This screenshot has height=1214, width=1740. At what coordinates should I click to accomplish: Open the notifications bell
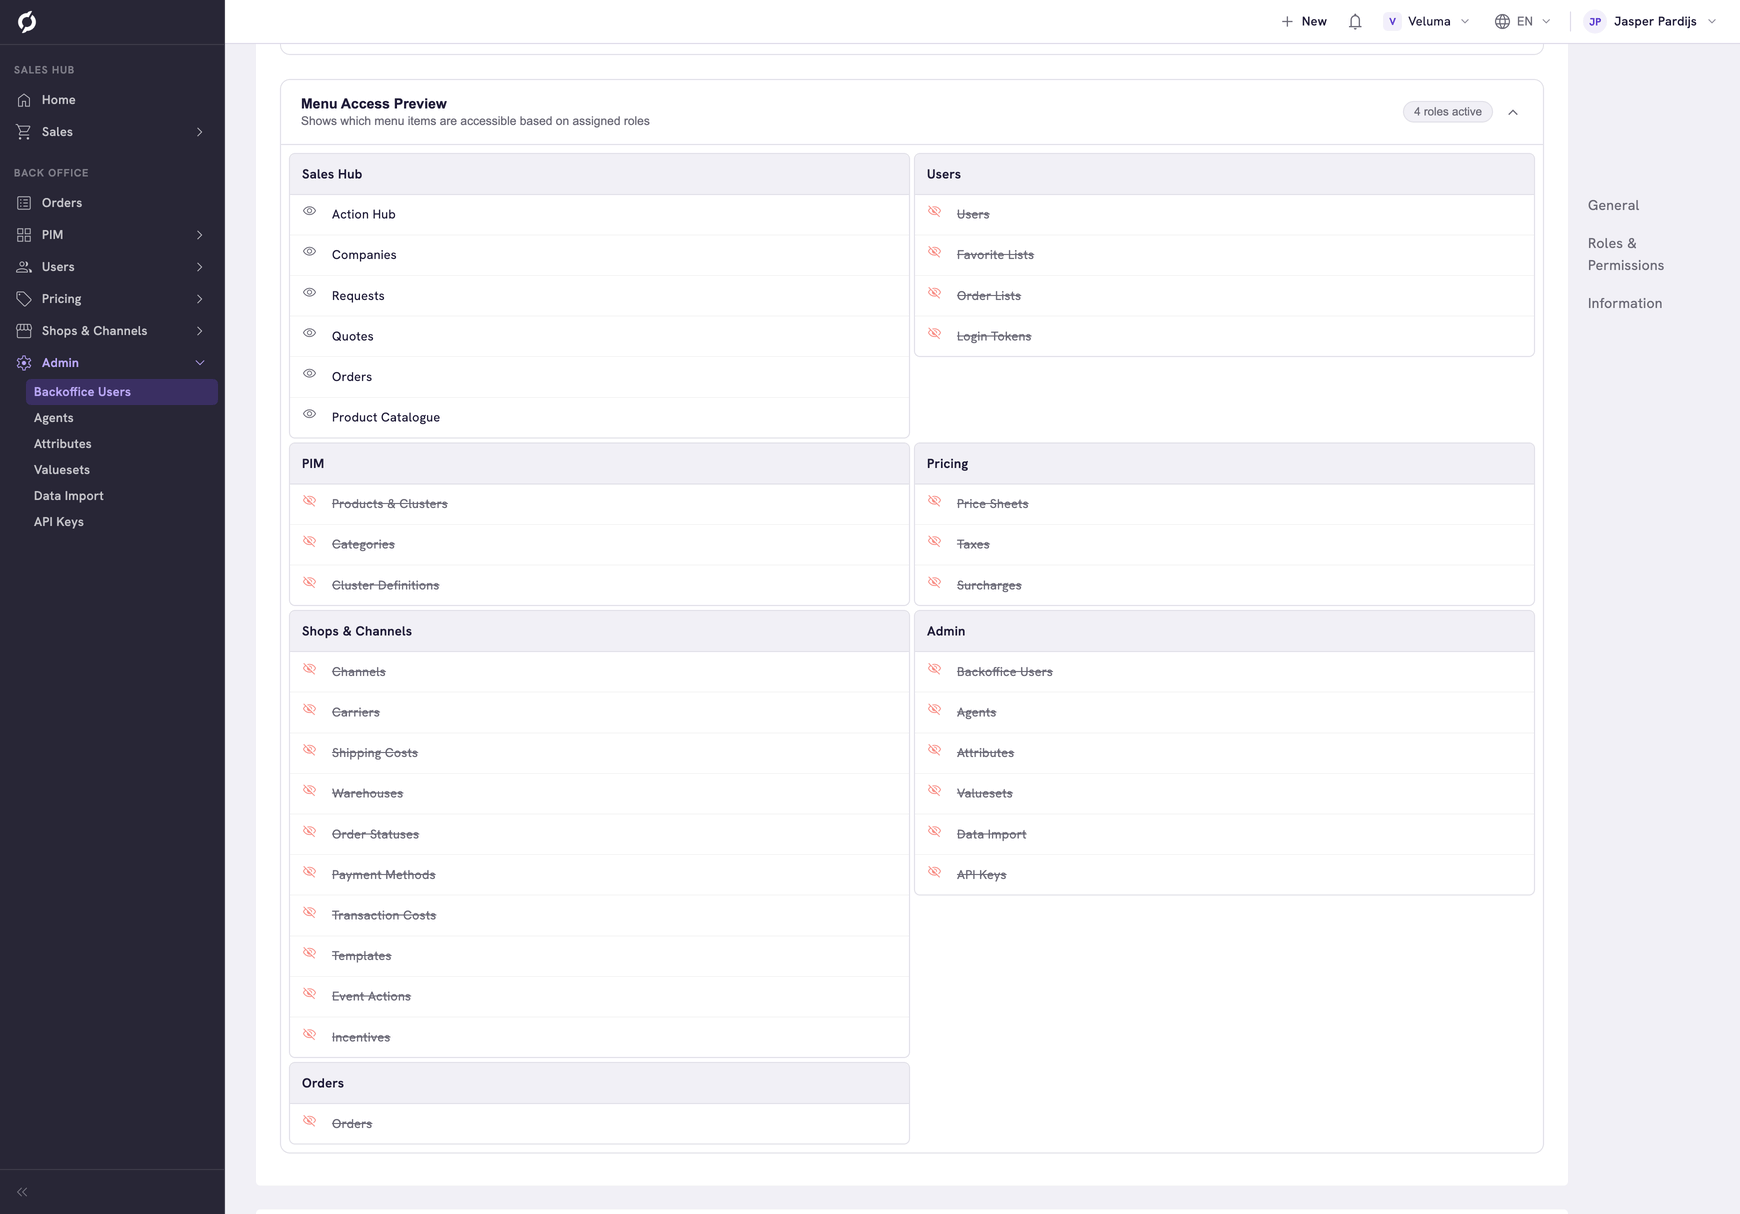pyautogui.click(x=1355, y=21)
